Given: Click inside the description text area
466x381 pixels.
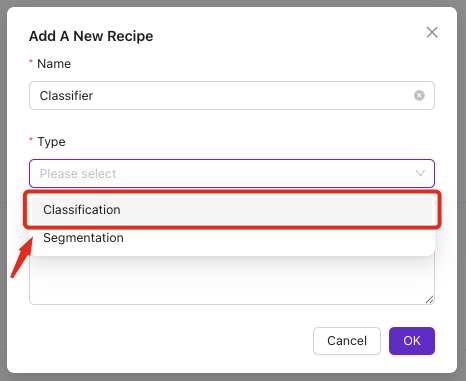Looking at the screenshot, I should 232,280.
